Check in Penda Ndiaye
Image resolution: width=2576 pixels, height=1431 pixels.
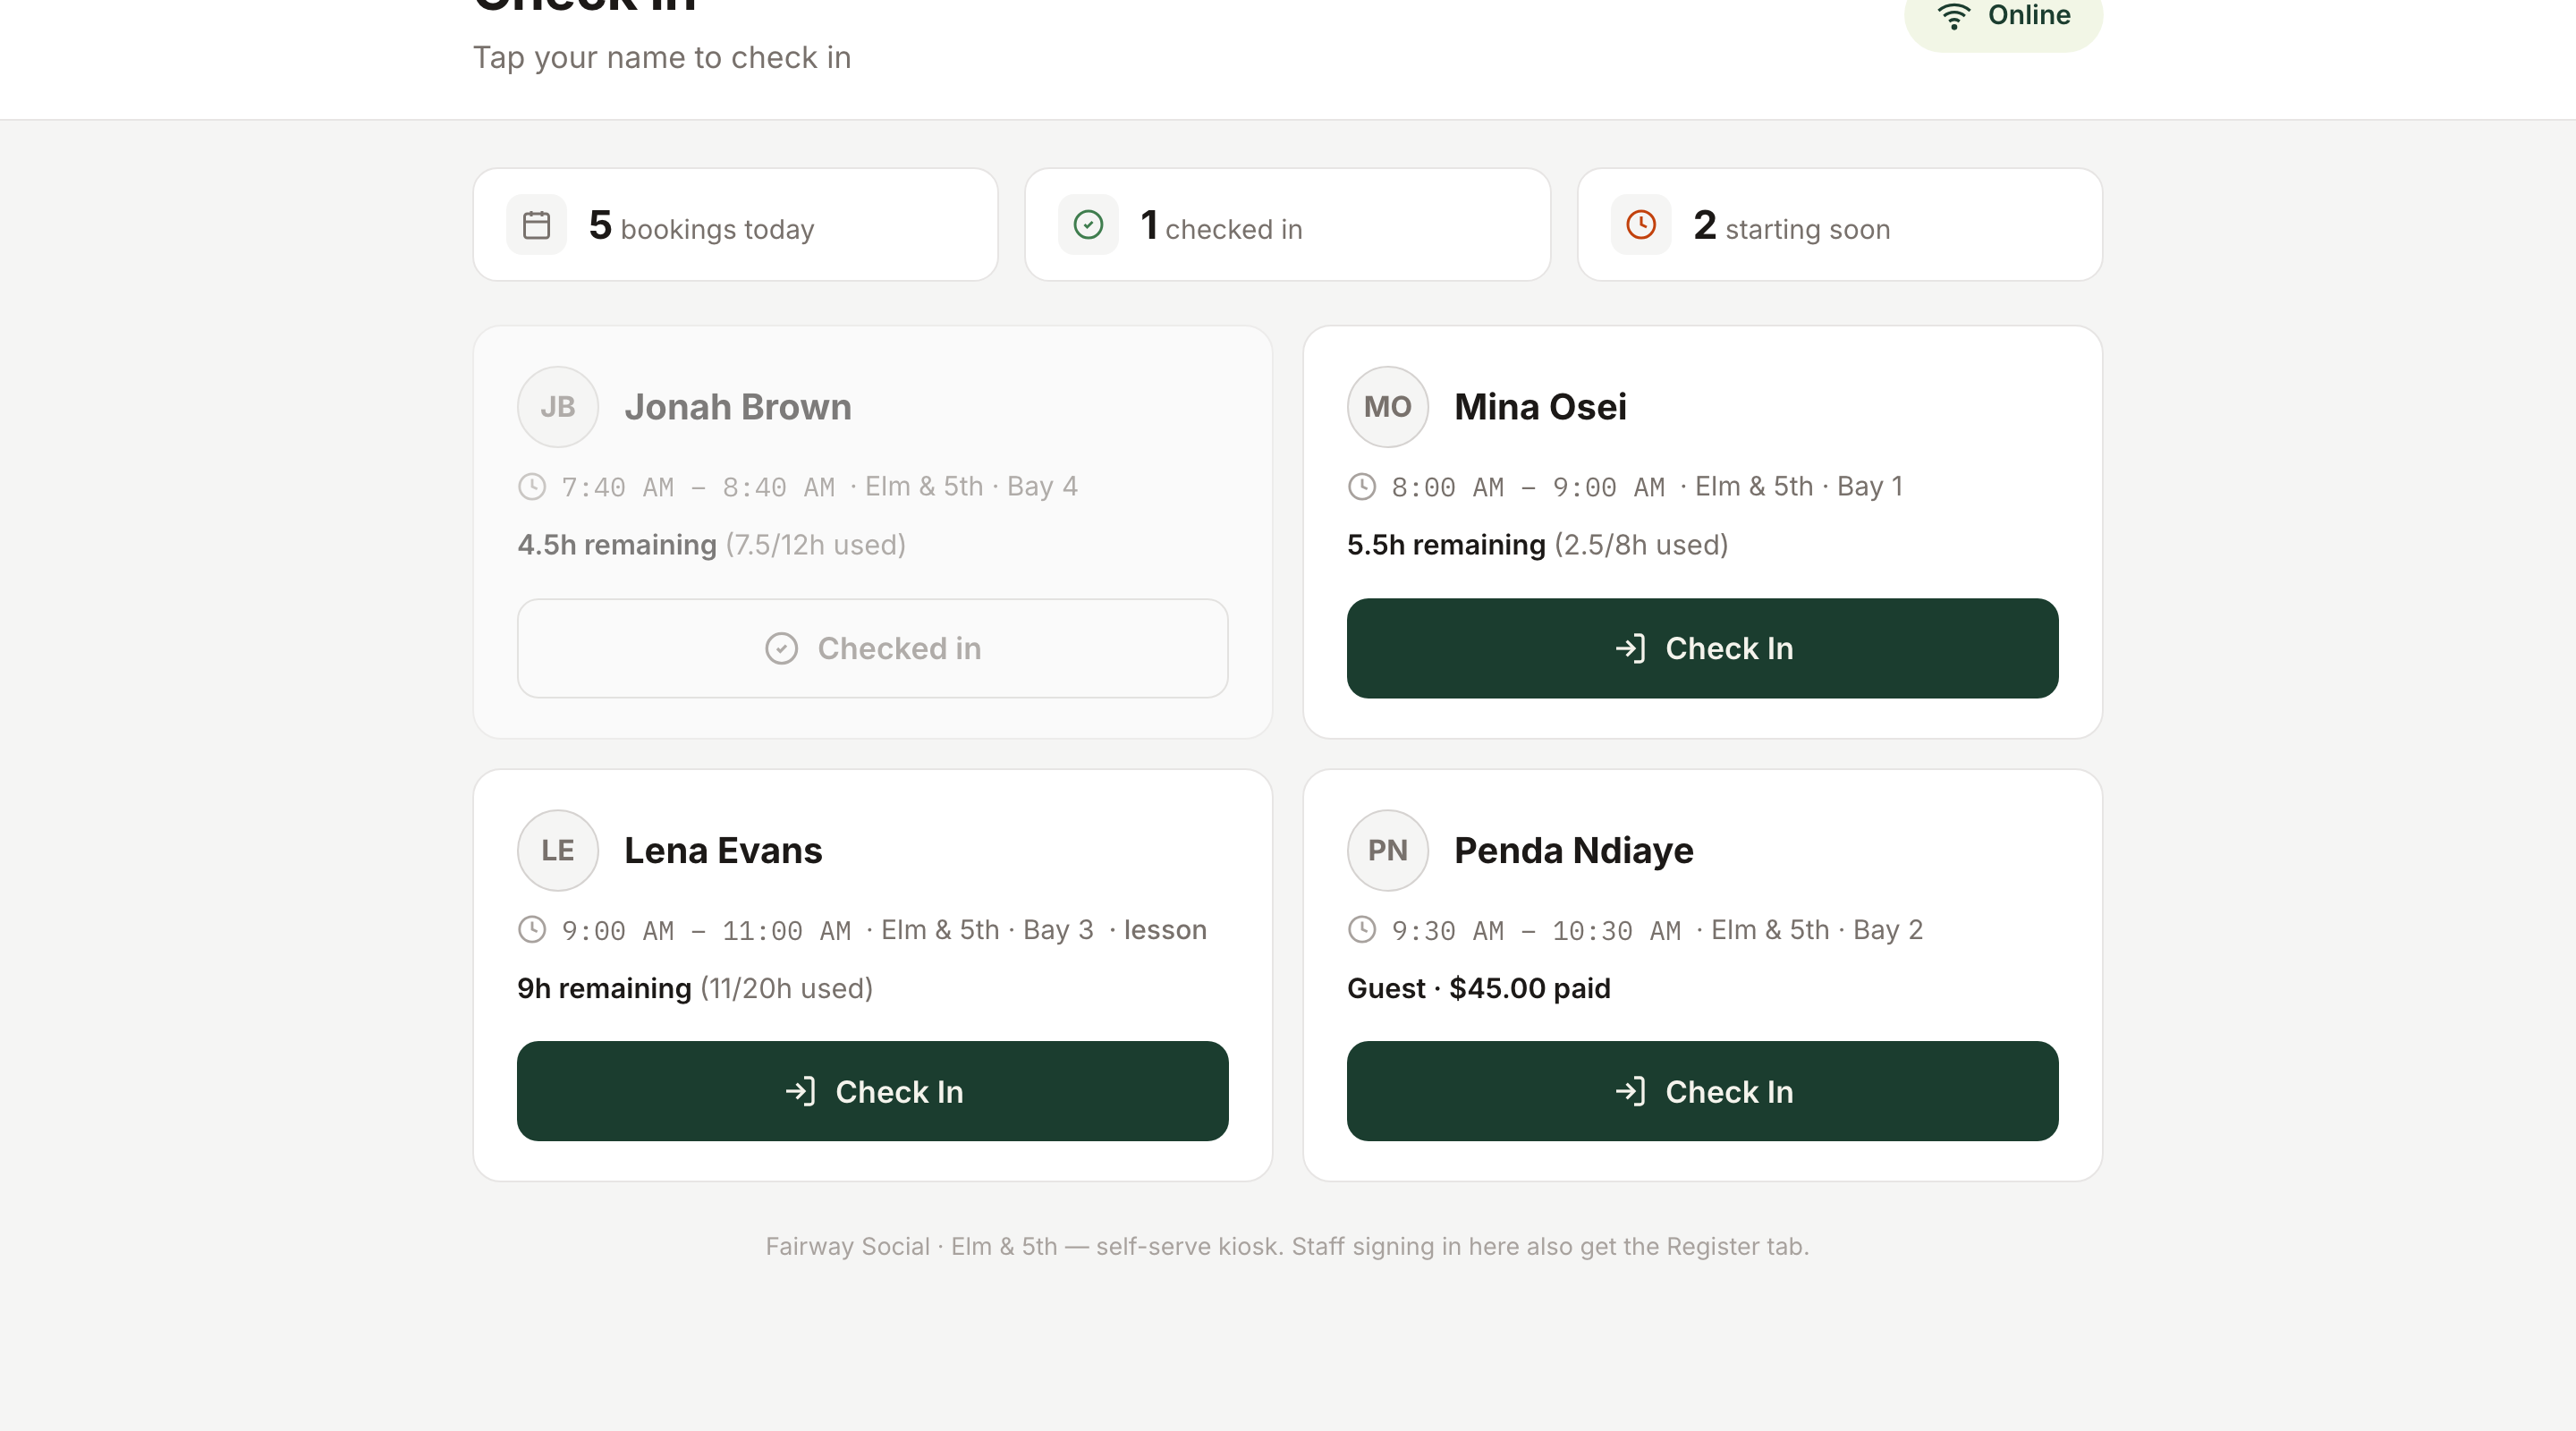coord(1702,1091)
